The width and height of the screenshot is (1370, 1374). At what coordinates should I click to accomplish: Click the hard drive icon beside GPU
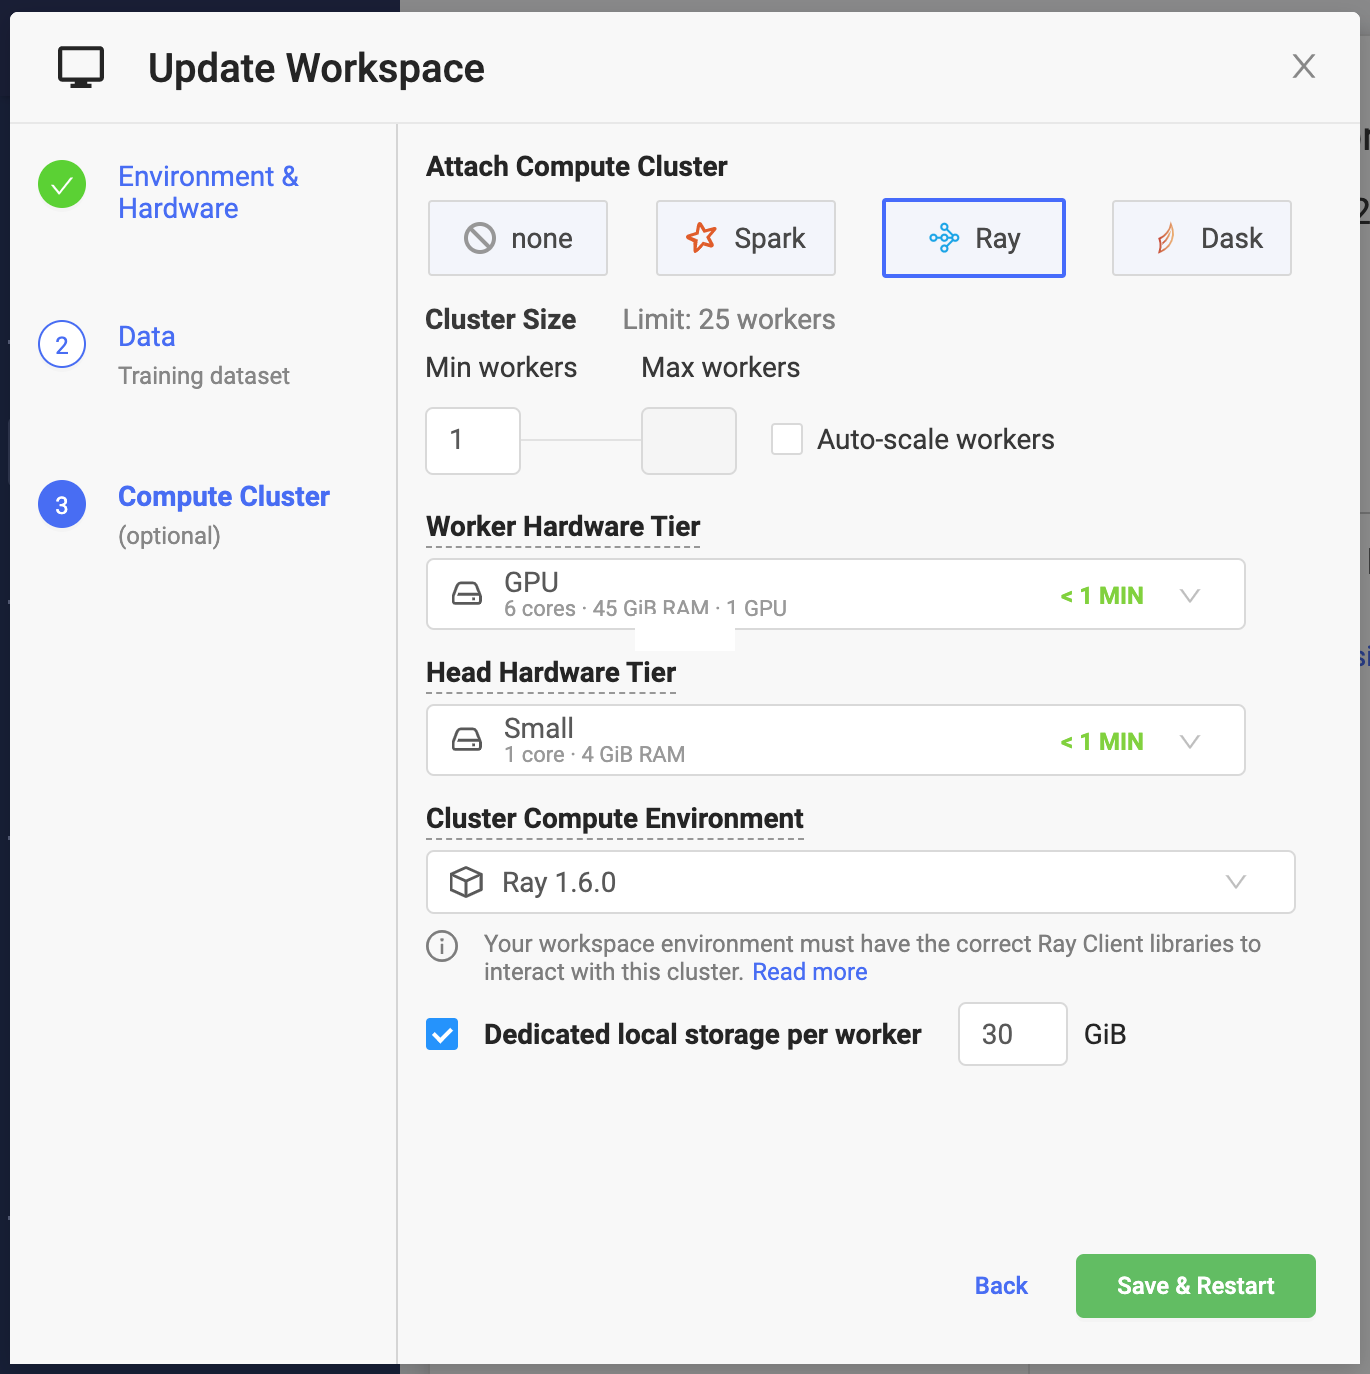coord(467,594)
